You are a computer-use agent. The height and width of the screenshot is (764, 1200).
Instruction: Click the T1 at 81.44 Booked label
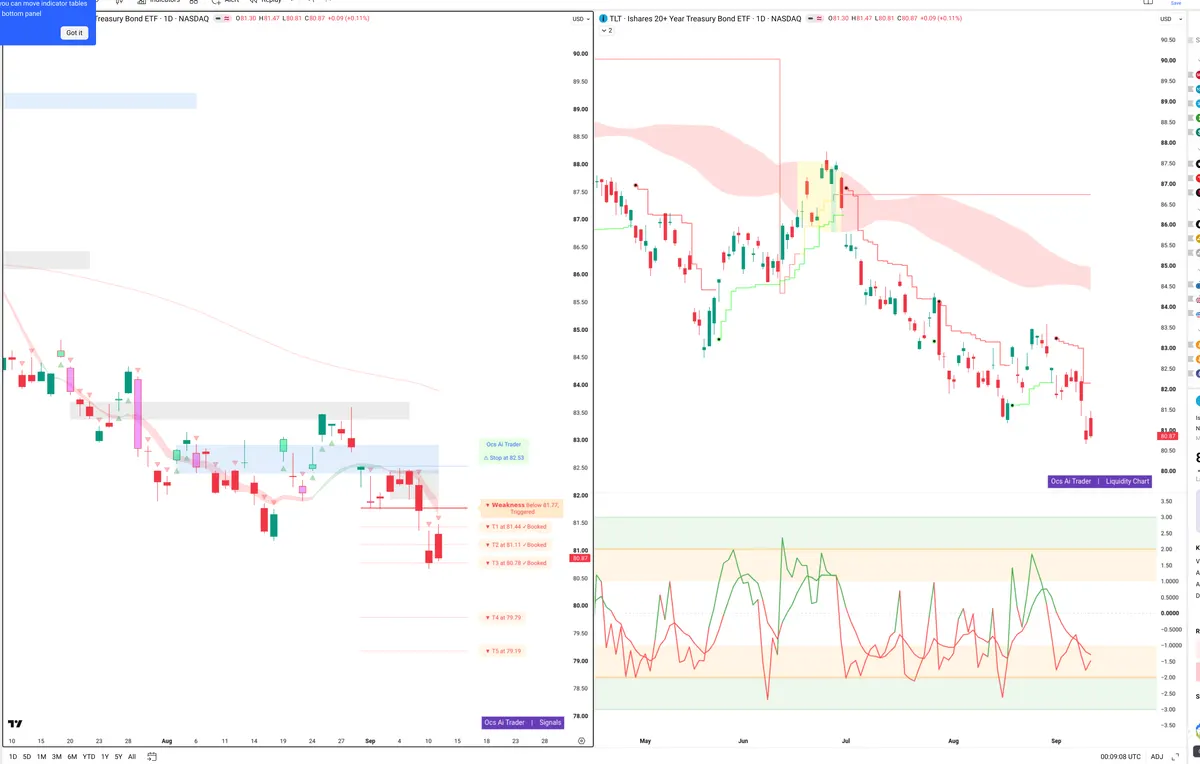click(516, 526)
